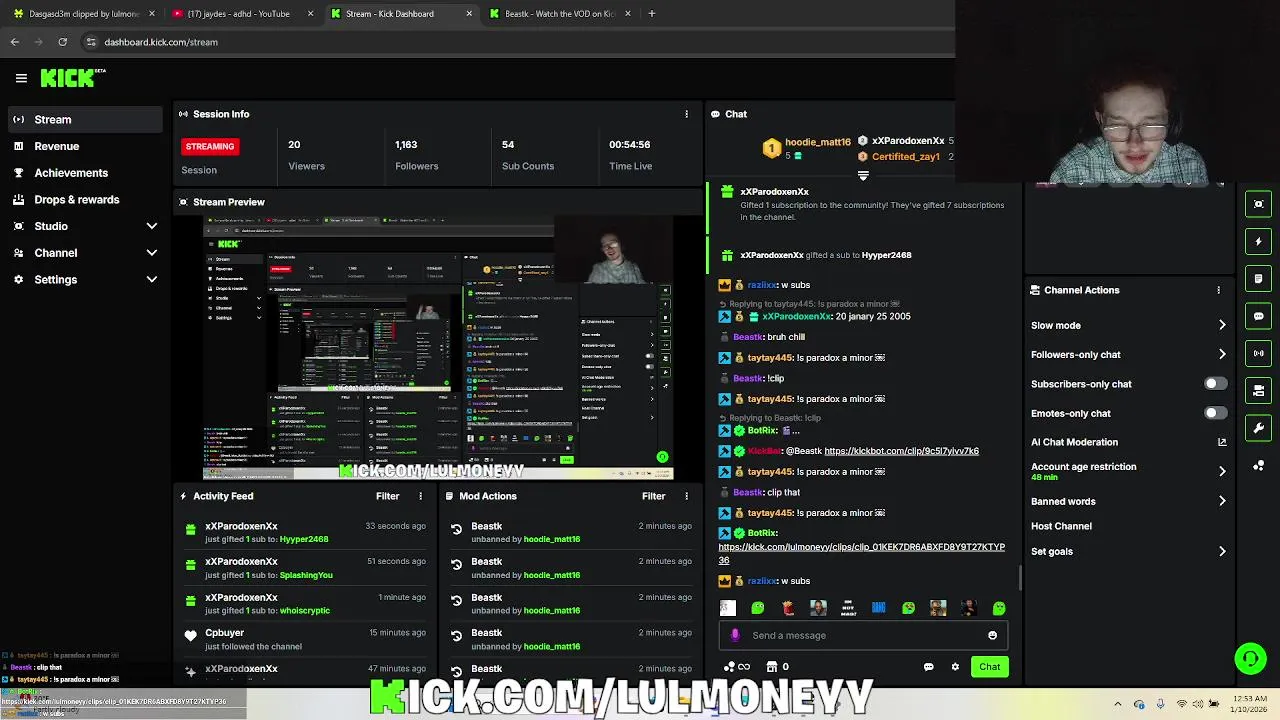Toggle session info document widget icon
Image resolution: width=1280 pixels, height=720 pixels.
(1258, 278)
